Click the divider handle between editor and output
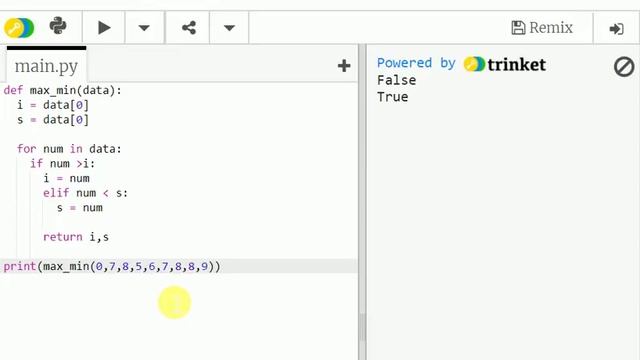Screen dimensions: 640x360 pos(362,327)
